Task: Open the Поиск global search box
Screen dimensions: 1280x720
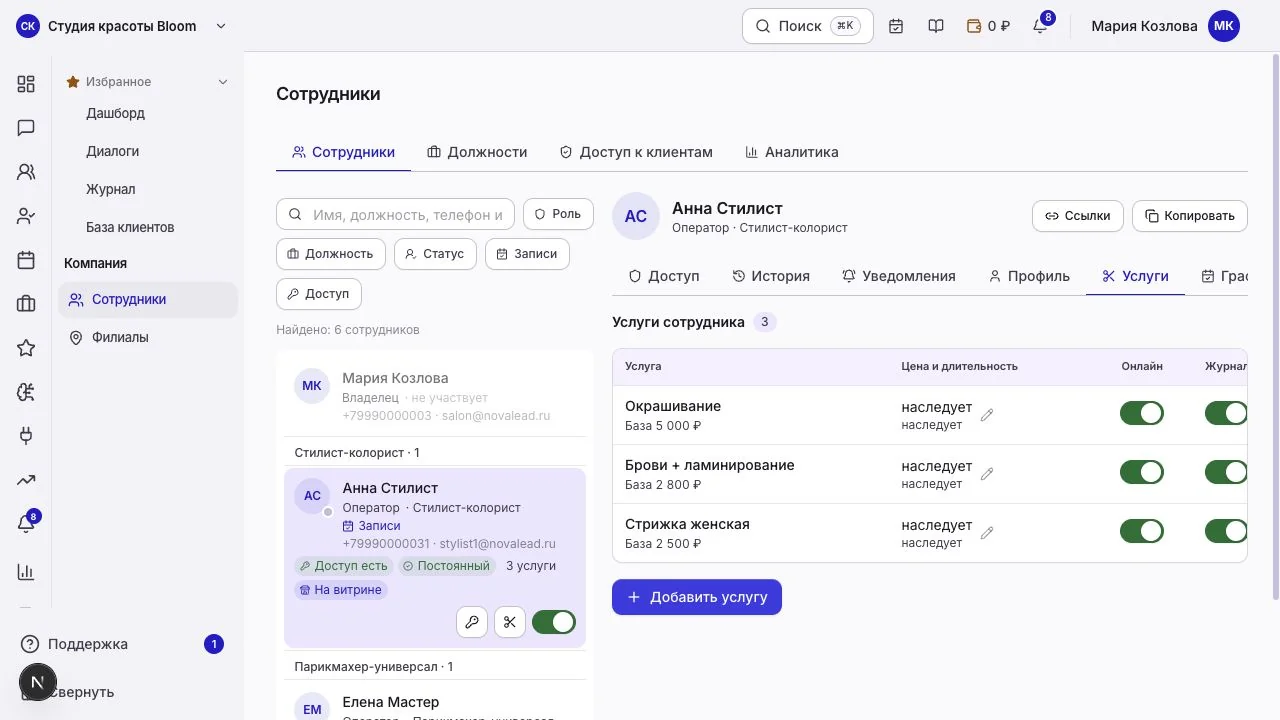Action: (808, 26)
